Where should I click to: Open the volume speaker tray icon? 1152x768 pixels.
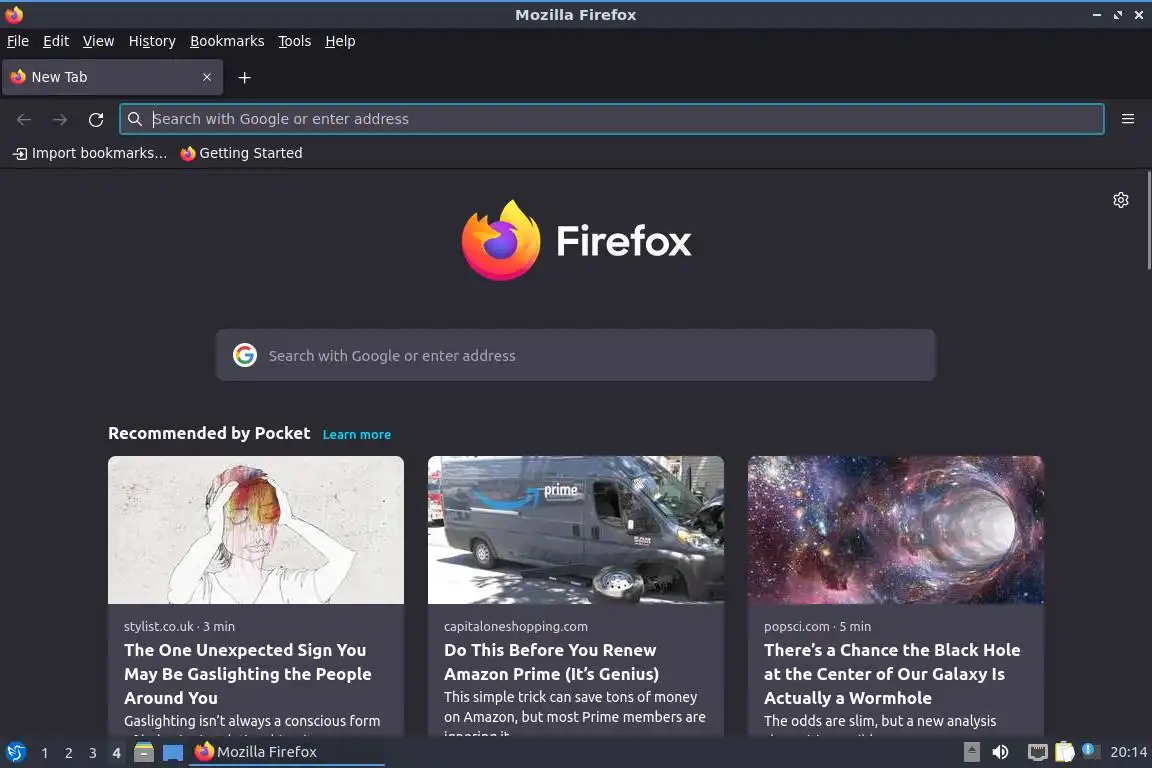(1000, 752)
